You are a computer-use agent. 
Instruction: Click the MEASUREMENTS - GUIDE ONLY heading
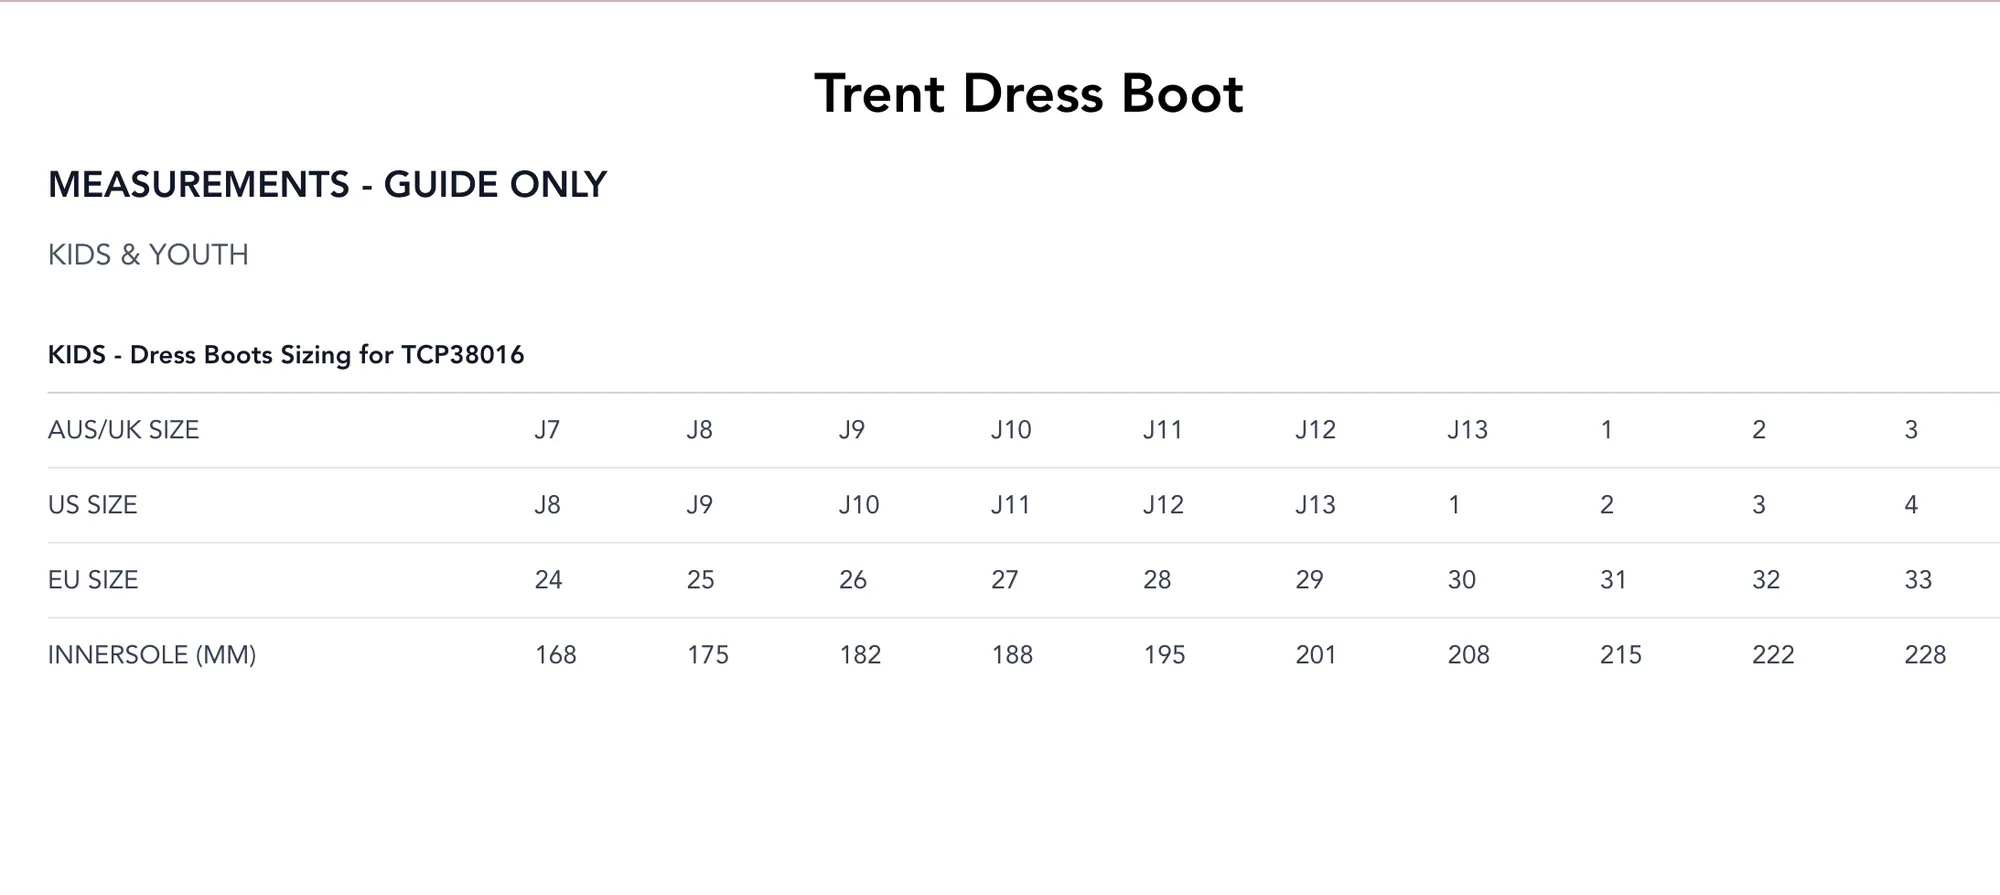327,185
